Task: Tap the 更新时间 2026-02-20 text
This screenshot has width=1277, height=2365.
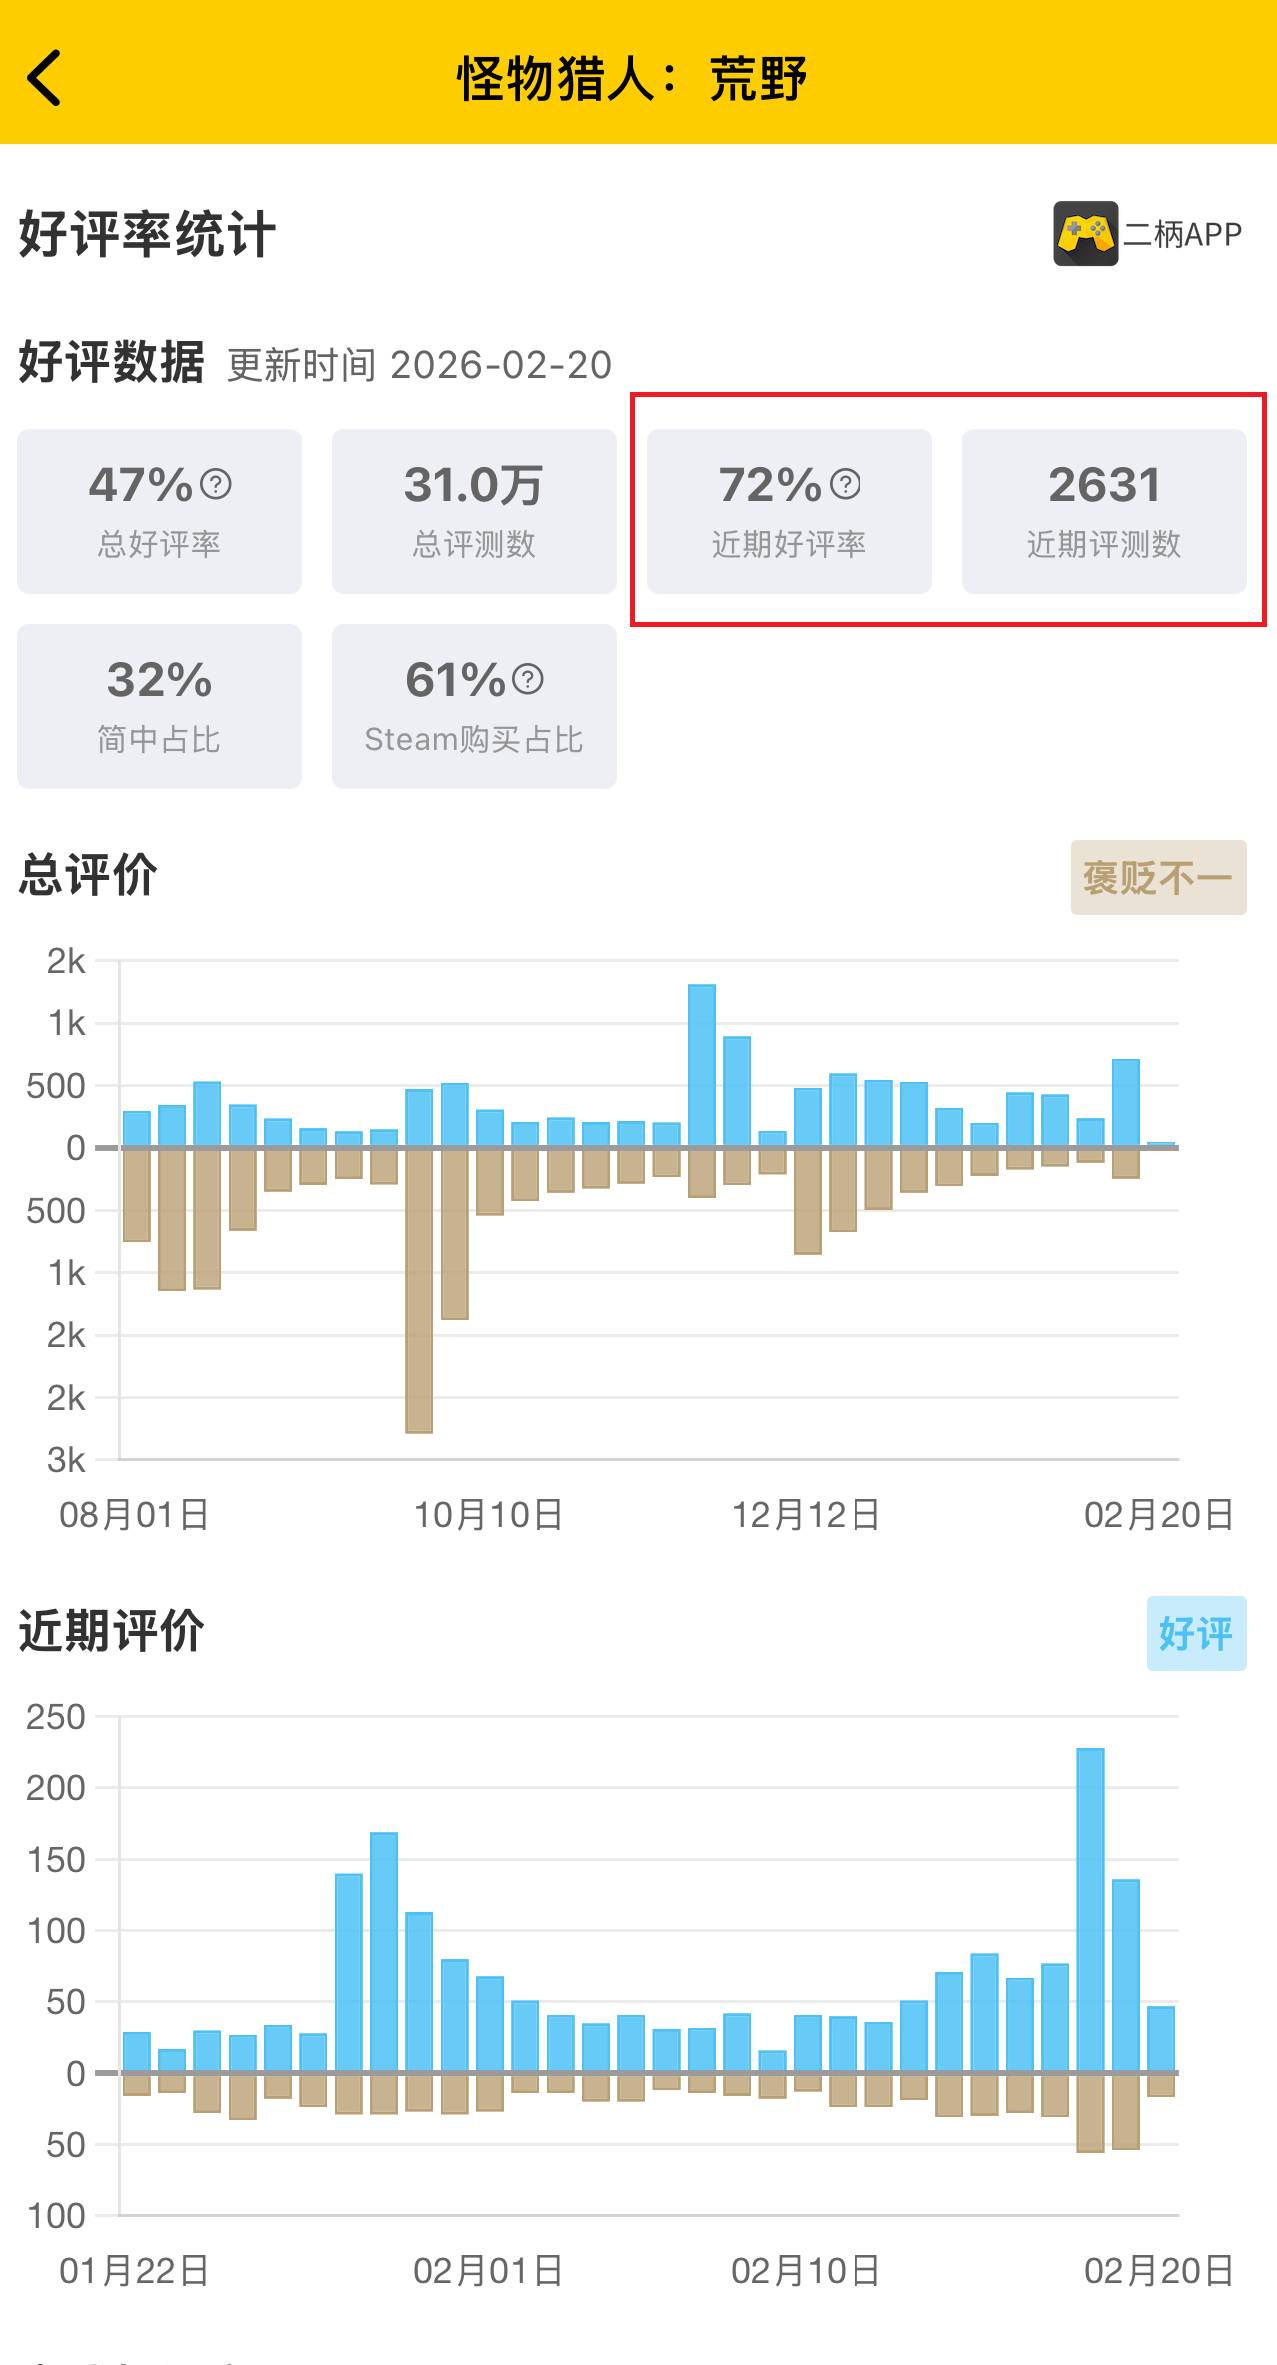Action: 419,365
